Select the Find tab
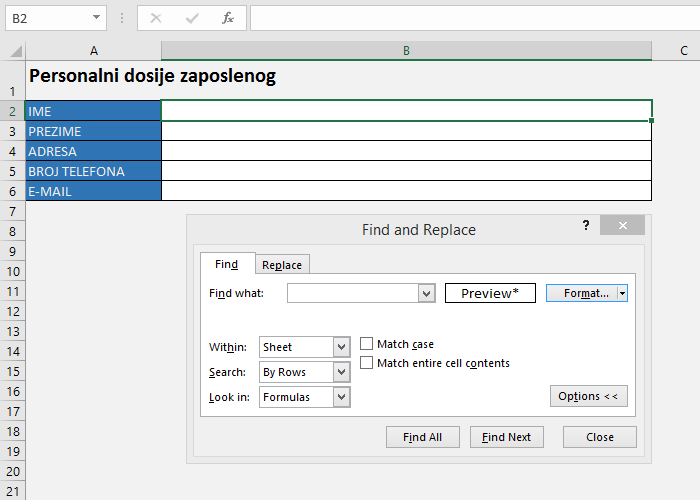The image size is (700, 500). [227, 264]
